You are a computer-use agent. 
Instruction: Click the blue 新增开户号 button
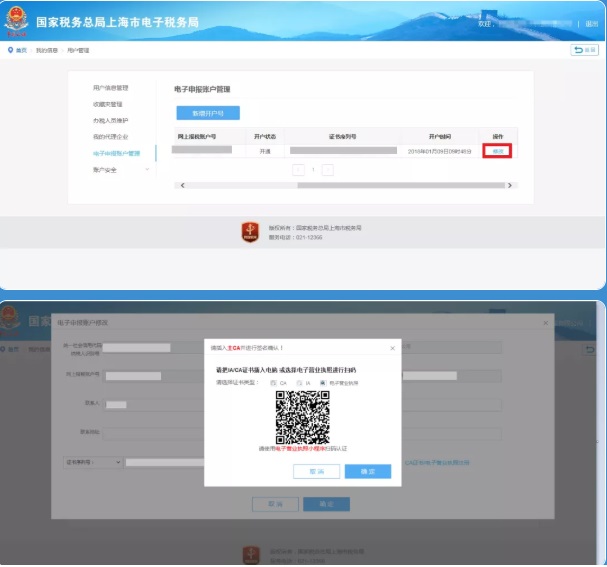click(208, 113)
